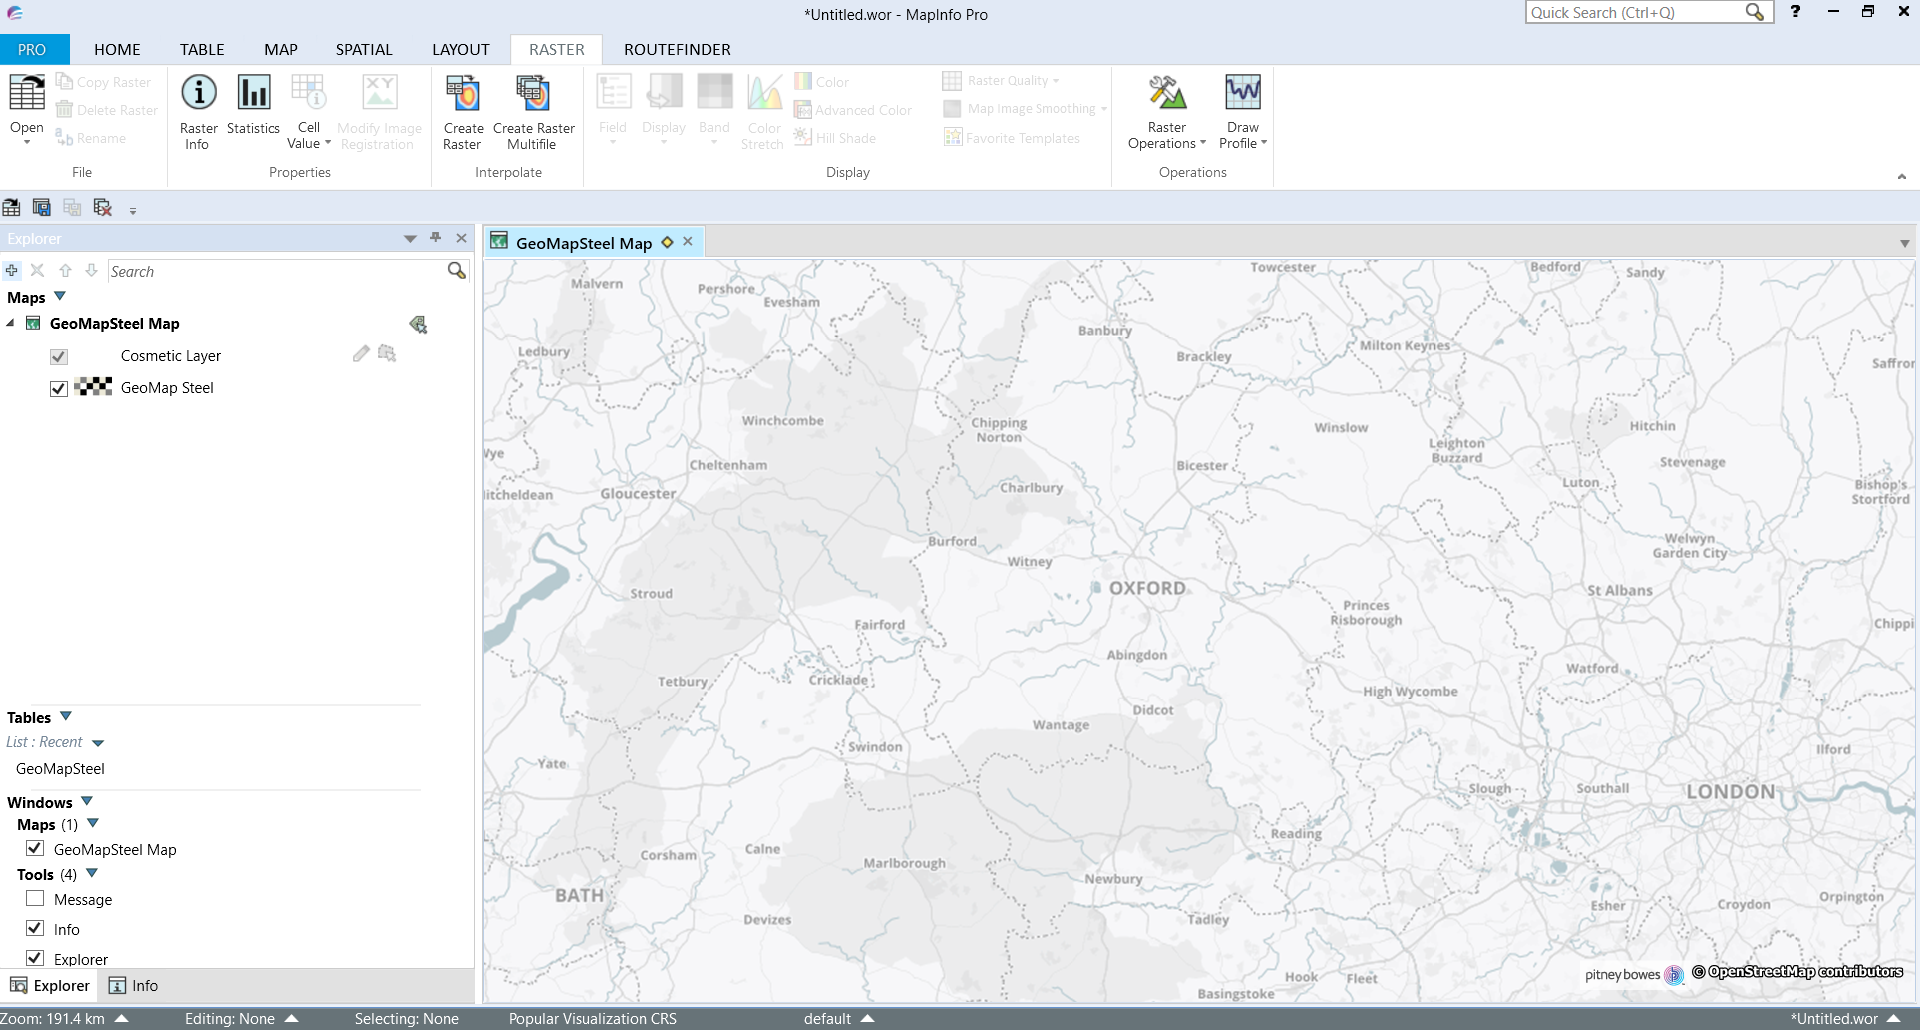
Task: Switch to Info bottom panel tab
Action: [x=133, y=985]
